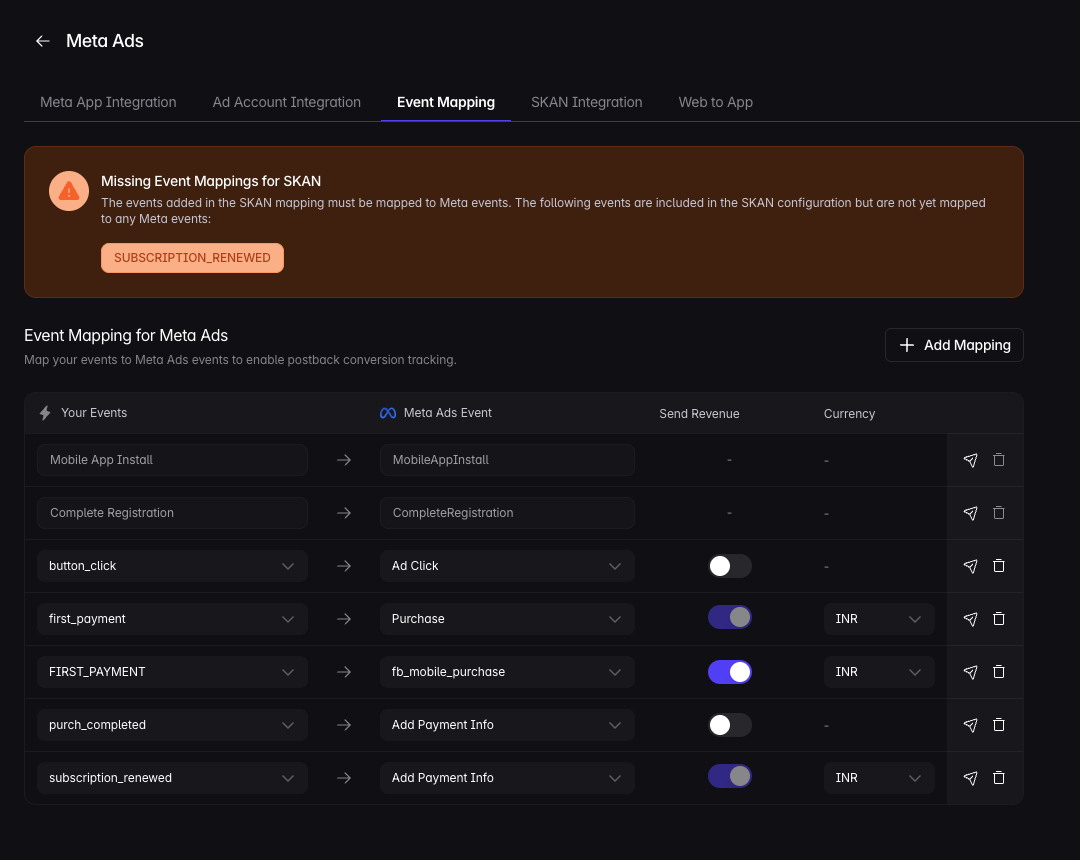Image resolution: width=1080 pixels, height=860 pixels.
Task: Delete the purch_completed mapping
Action: pyautogui.click(x=999, y=725)
